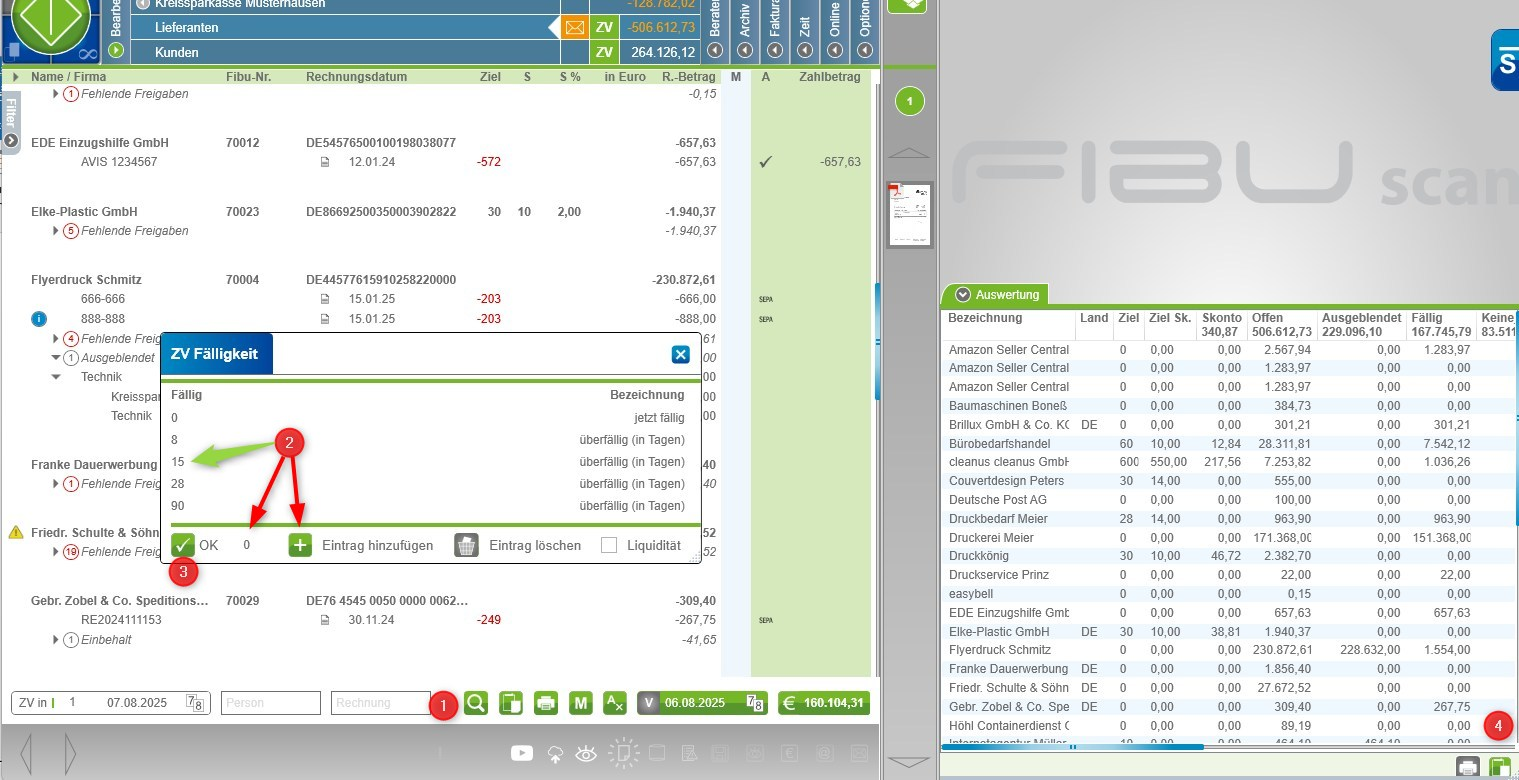Click the magnifier search icon in bottom toolbar
The height and width of the screenshot is (780, 1519).
(x=476, y=703)
